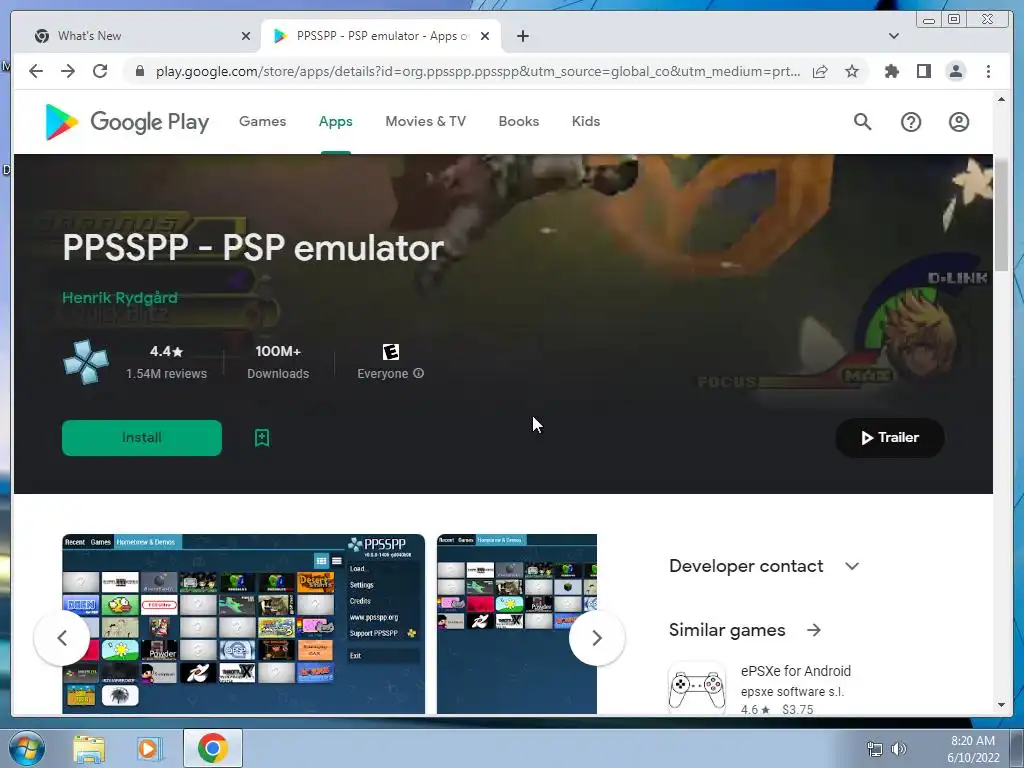
Task: Open the second PPSSPP screenshot thumbnail
Action: point(517,624)
